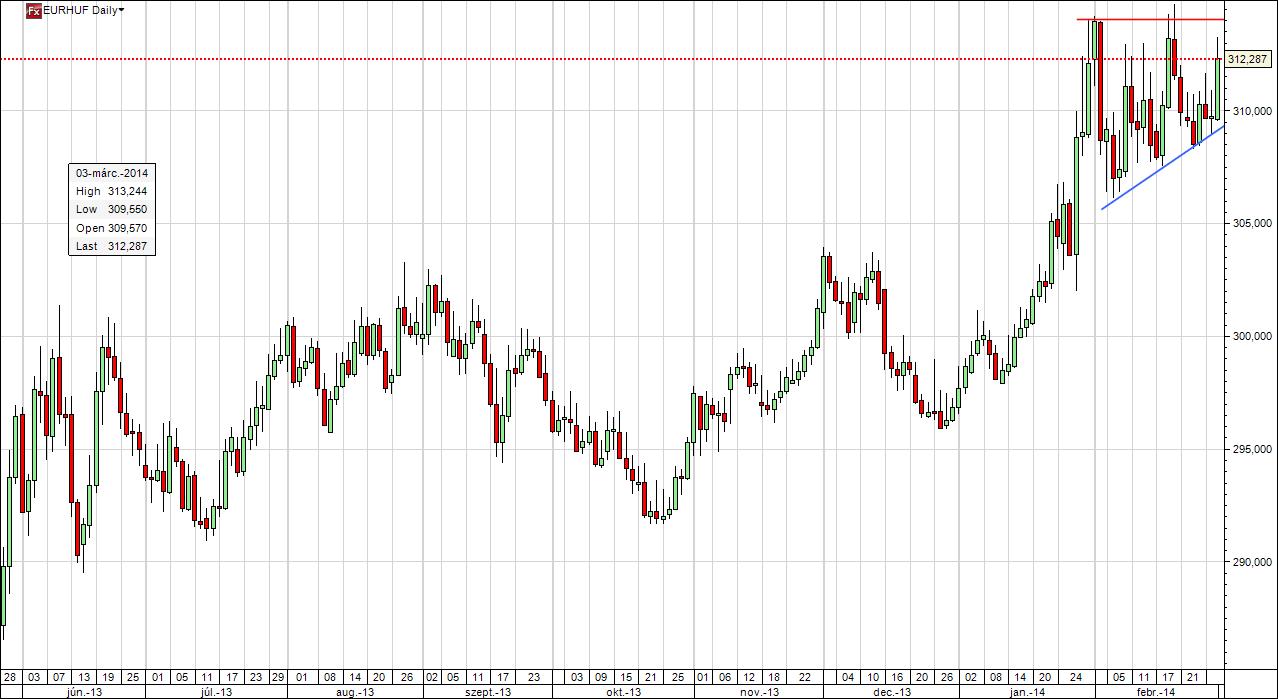Click the okt.-13 month label

pyautogui.click(x=623, y=692)
